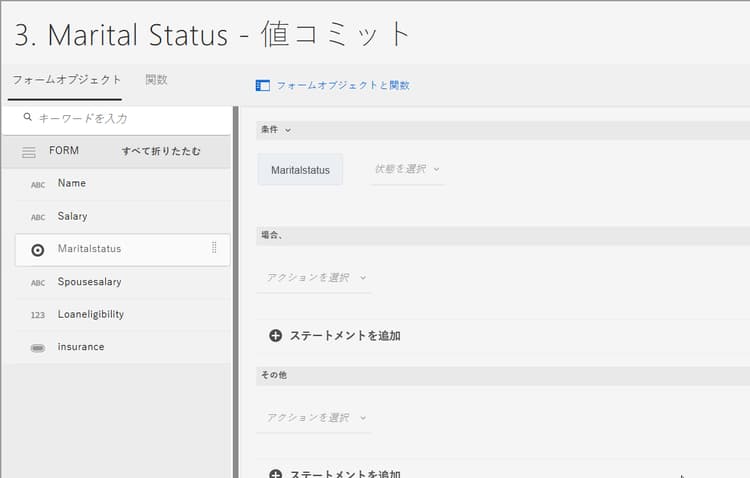Click the FORM root node label
750x478 pixels.
(x=64, y=151)
